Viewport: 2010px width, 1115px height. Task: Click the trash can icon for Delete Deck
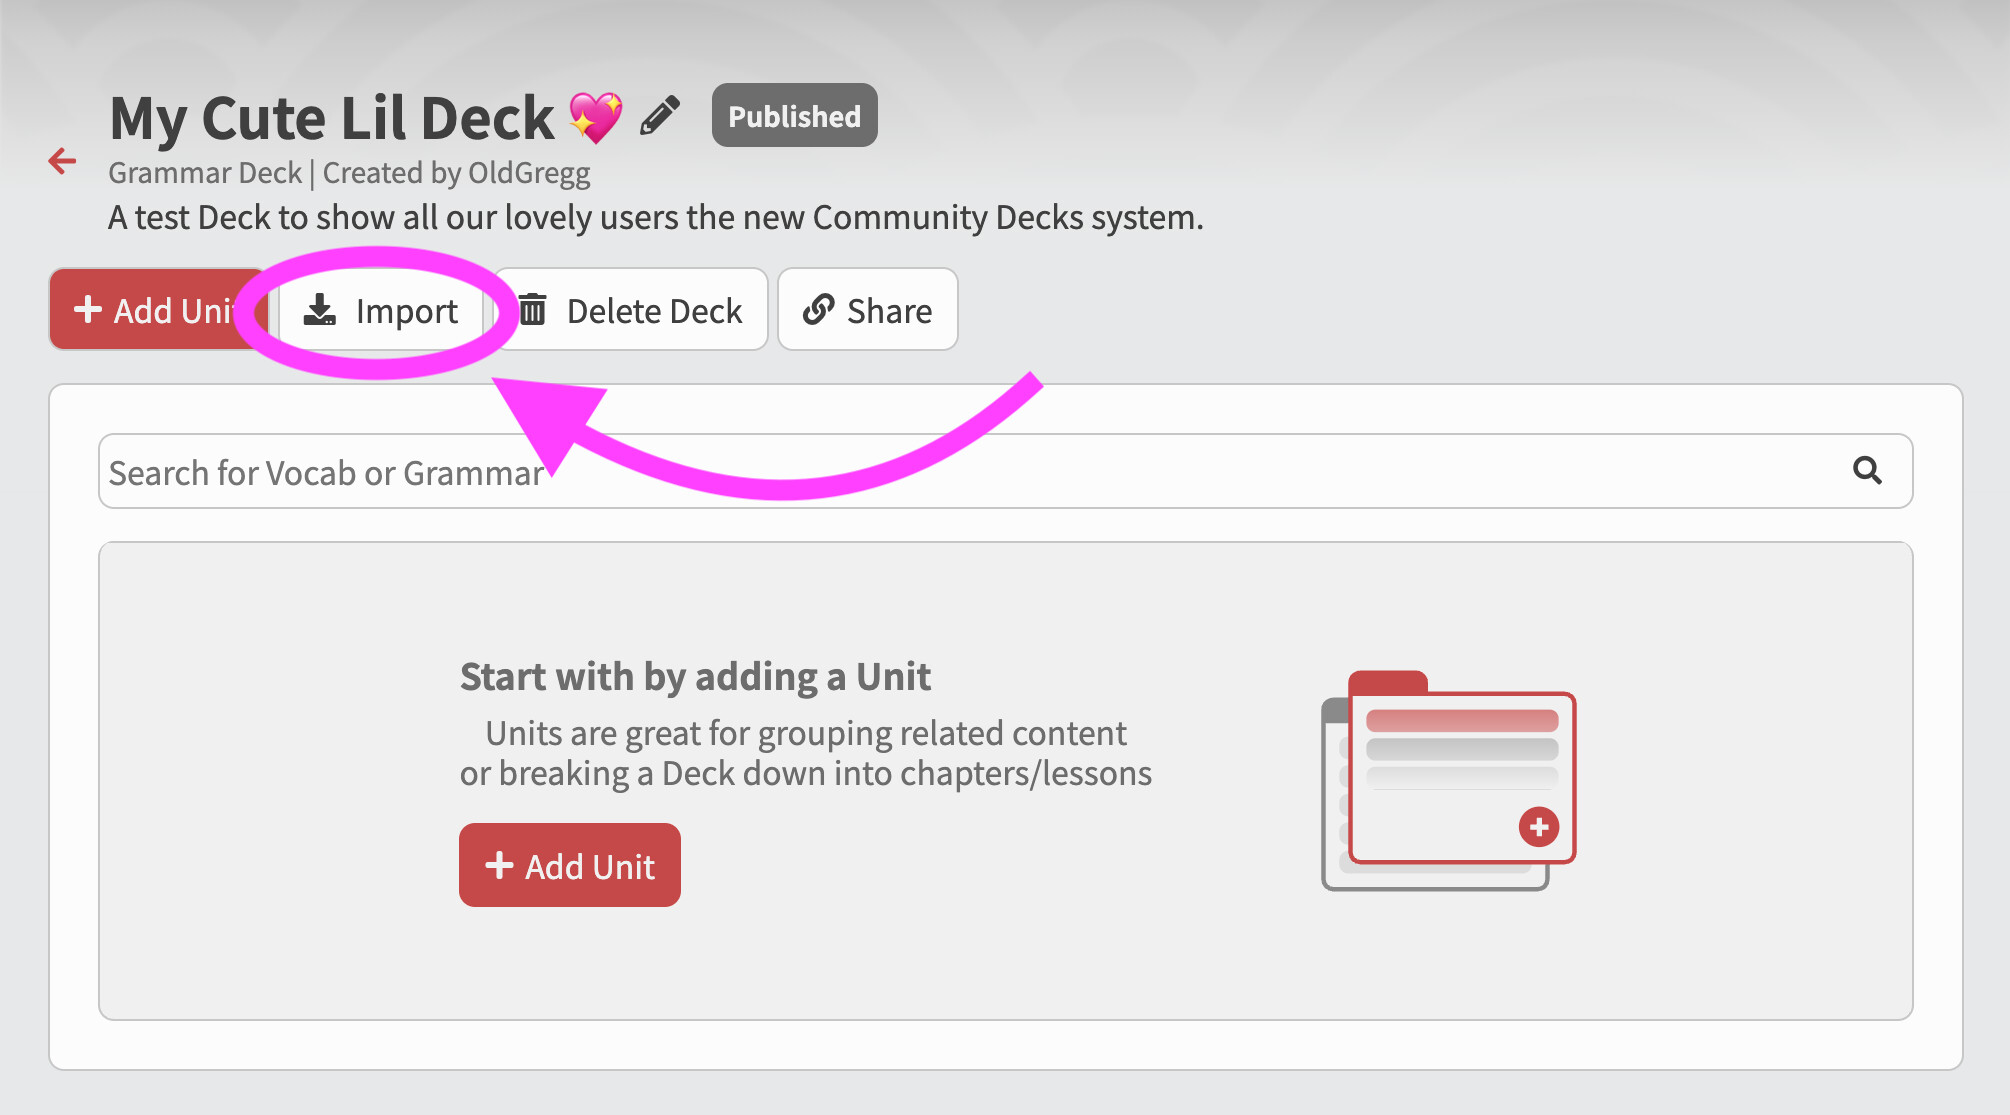click(533, 310)
